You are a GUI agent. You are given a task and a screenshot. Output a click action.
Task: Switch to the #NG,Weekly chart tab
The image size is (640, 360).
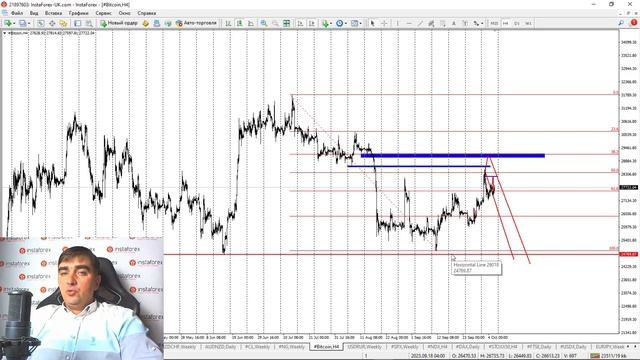(x=292, y=347)
